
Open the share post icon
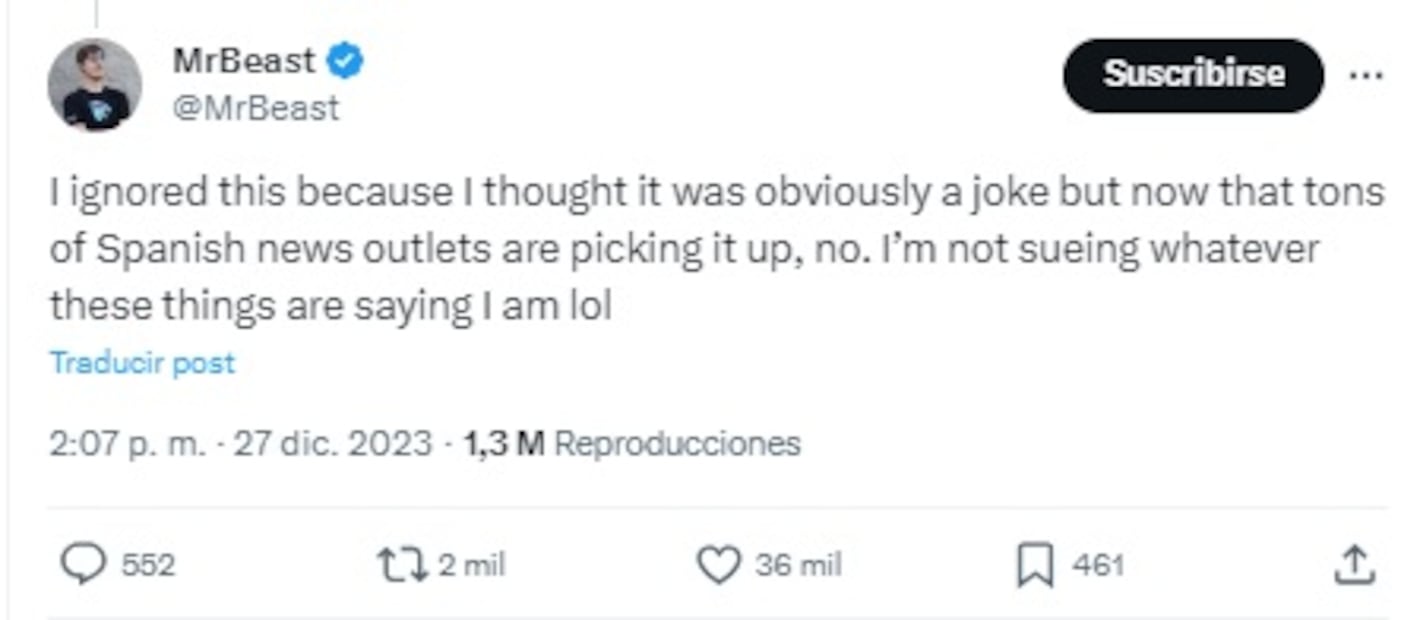(x=1354, y=565)
